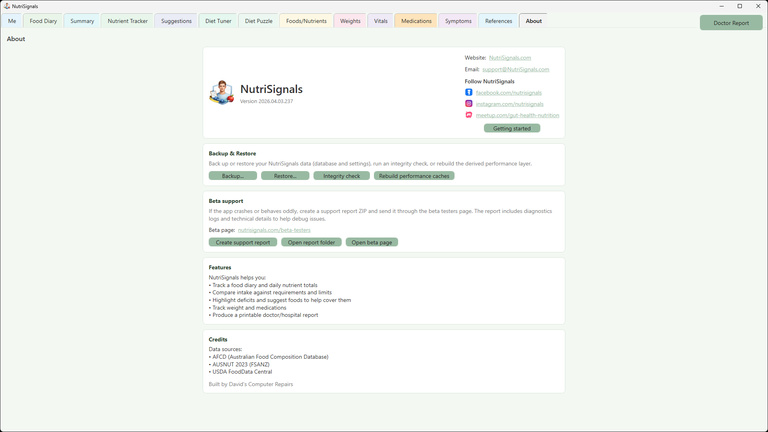
Task: Open the NutriSignals.com website link
Action: 510,58
